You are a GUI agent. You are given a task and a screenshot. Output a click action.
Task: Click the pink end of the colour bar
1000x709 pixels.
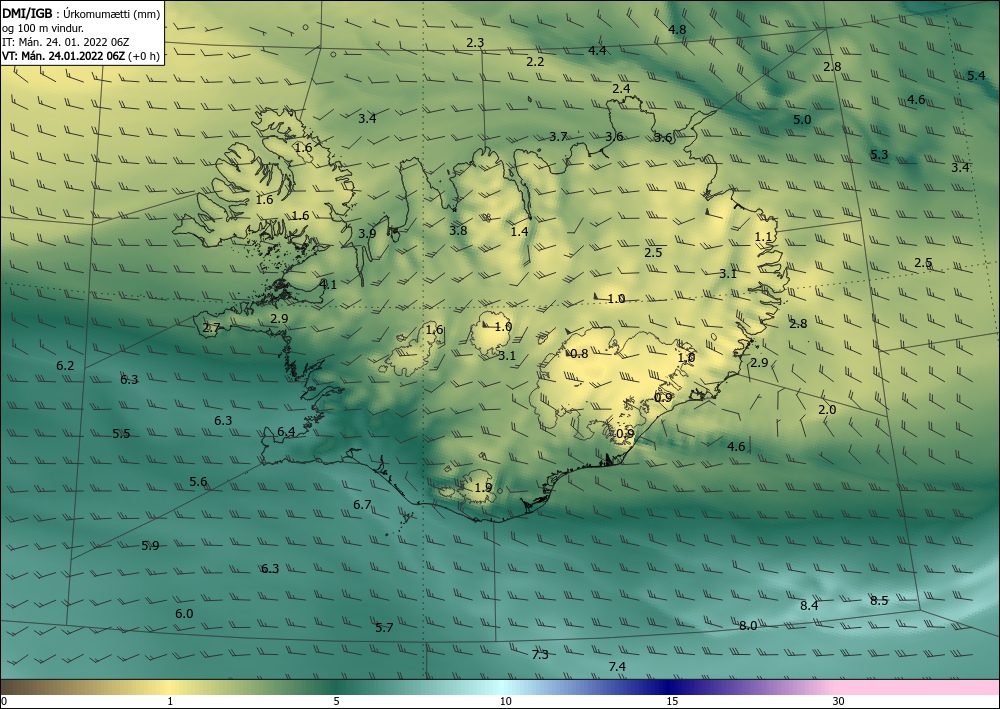click(x=918, y=687)
